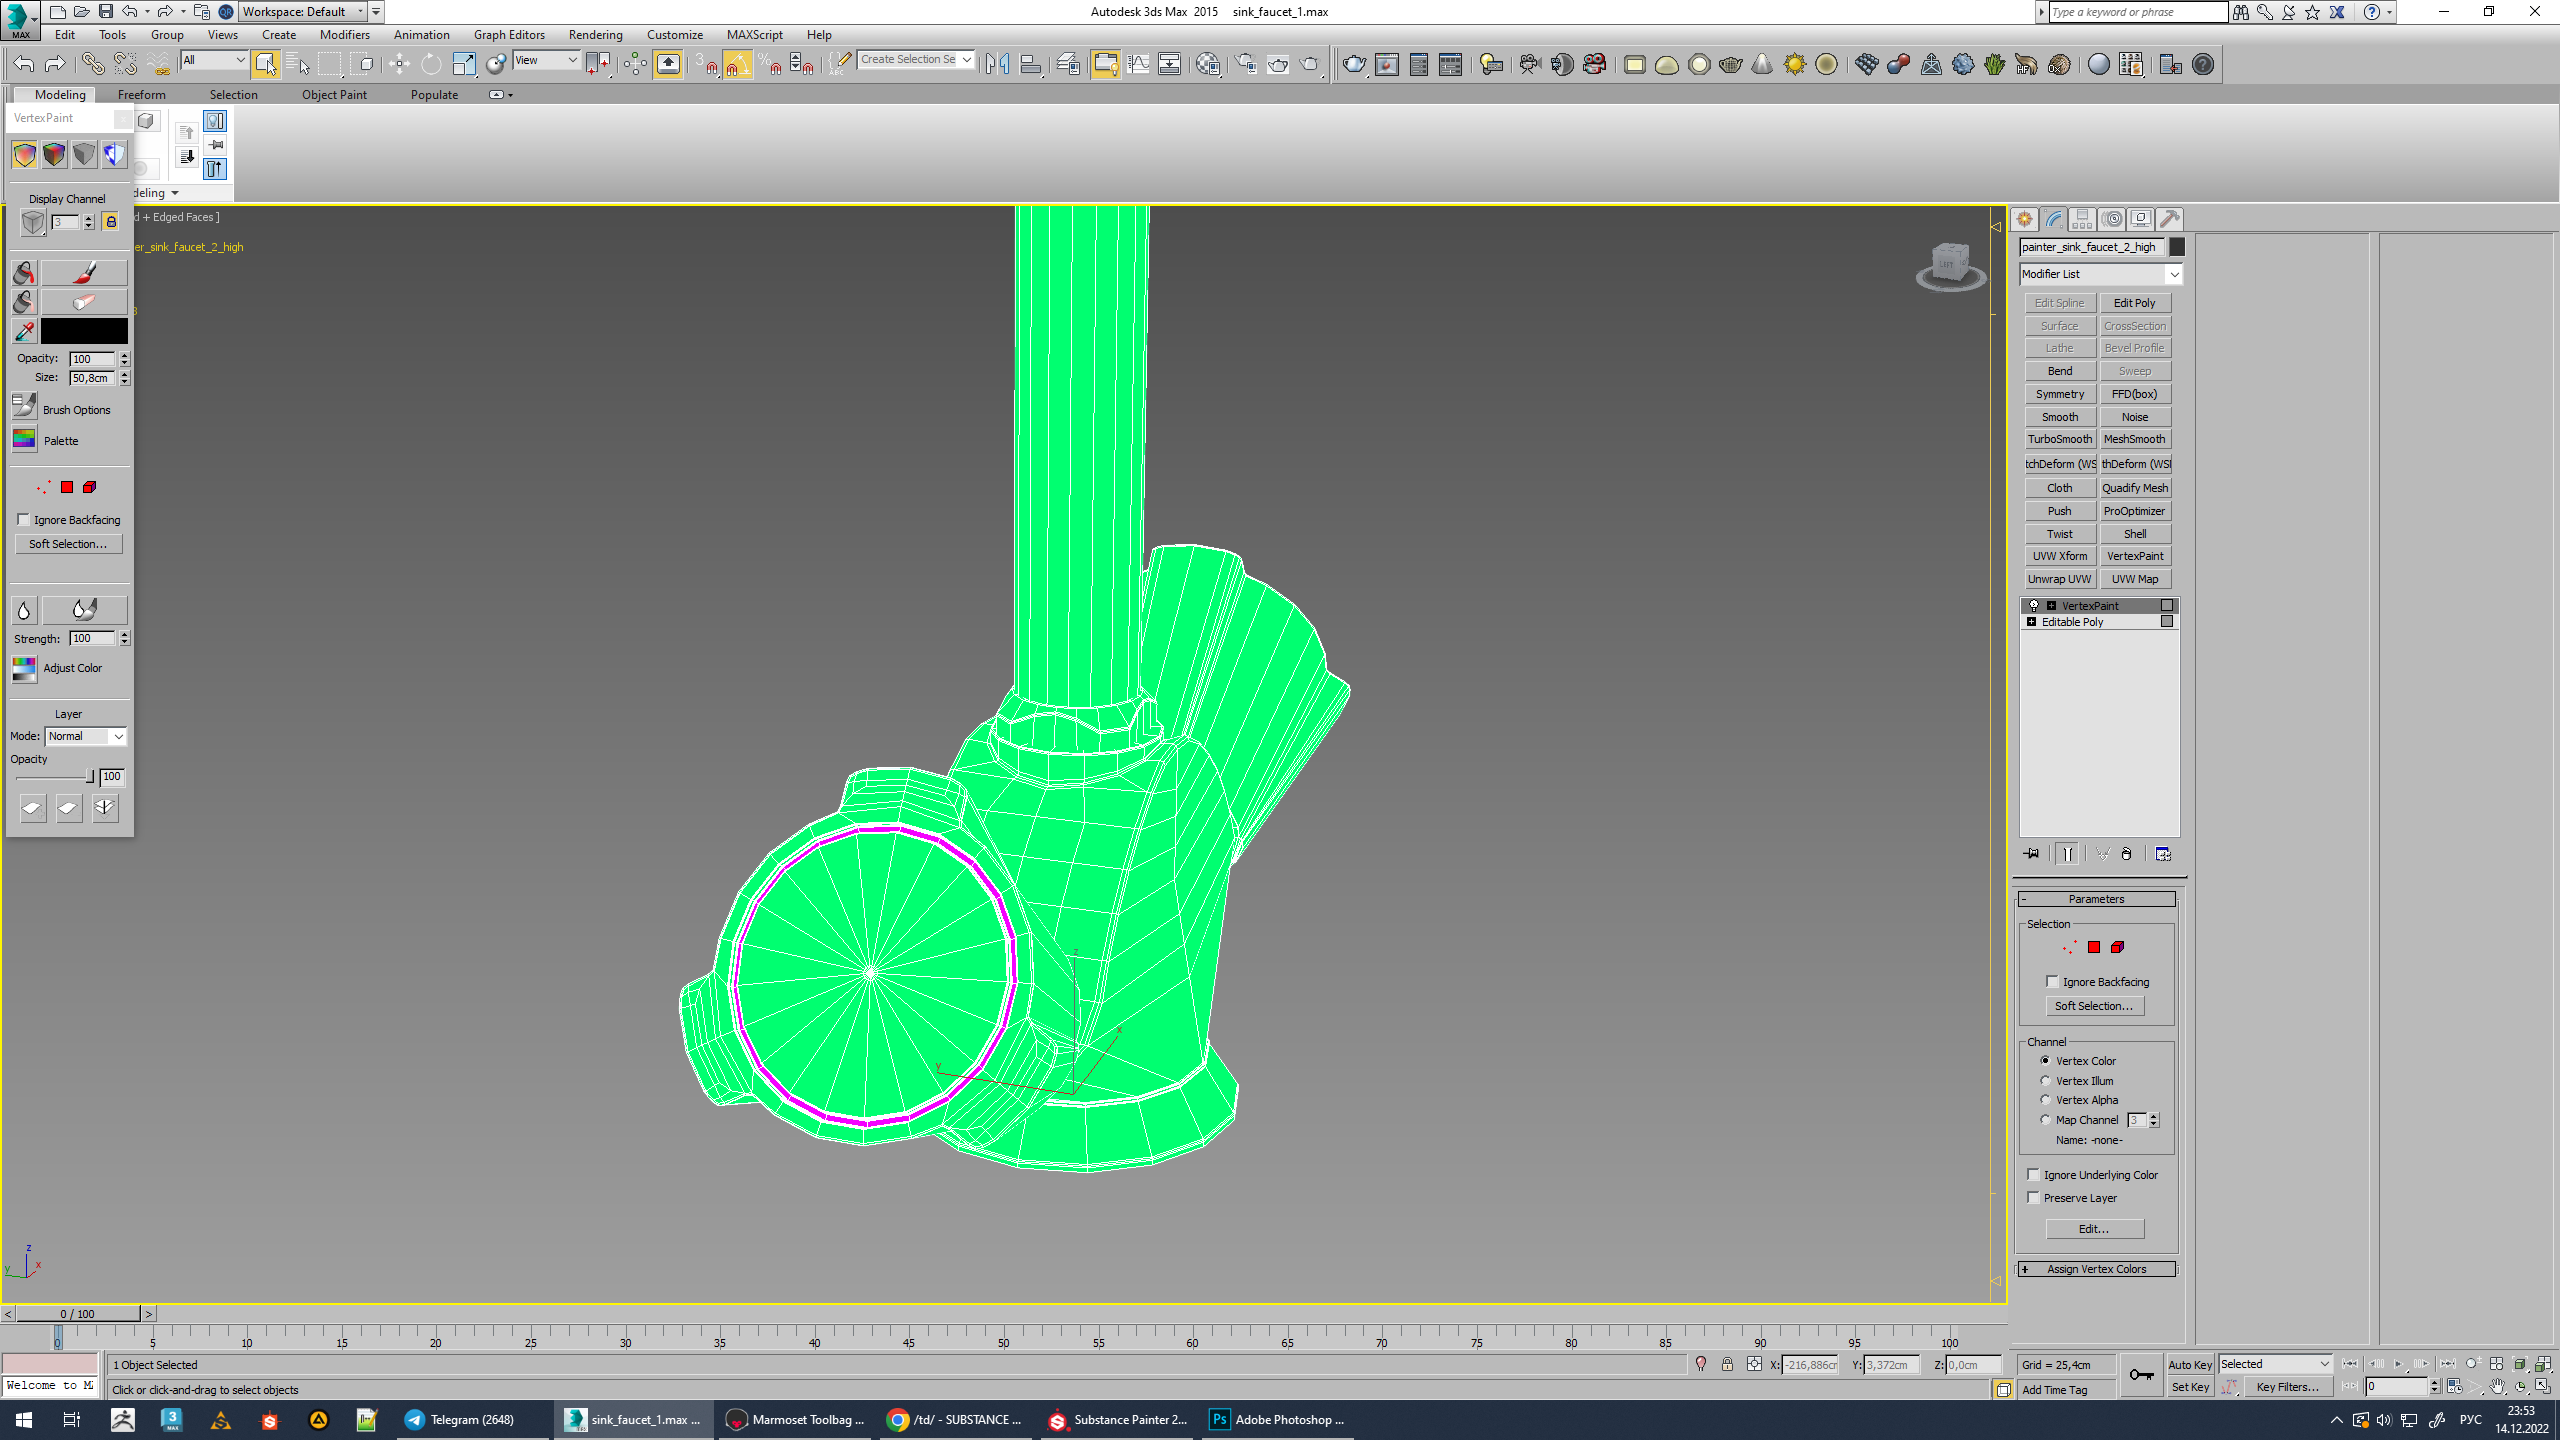The height and width of the screenshot is (1440, 2560).
Task: Click the TurboSmooth modifier button
Action: (x=2059, y=439)
